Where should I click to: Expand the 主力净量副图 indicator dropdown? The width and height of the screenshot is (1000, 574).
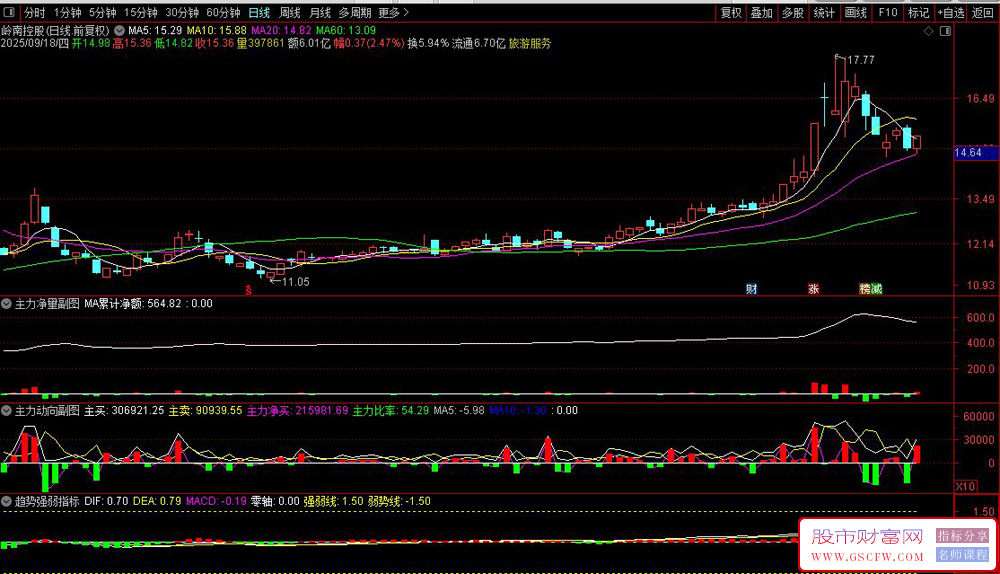[6, 304]
